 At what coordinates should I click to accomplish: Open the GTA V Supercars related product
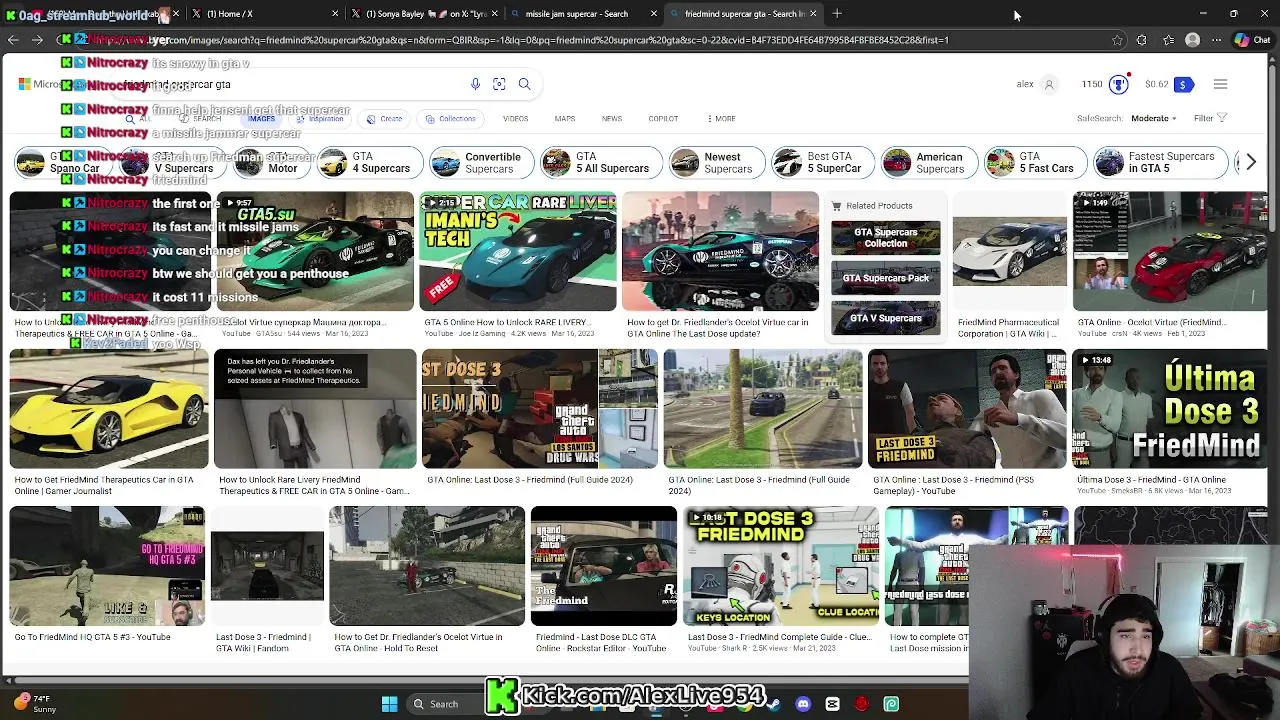coord(885,318)
